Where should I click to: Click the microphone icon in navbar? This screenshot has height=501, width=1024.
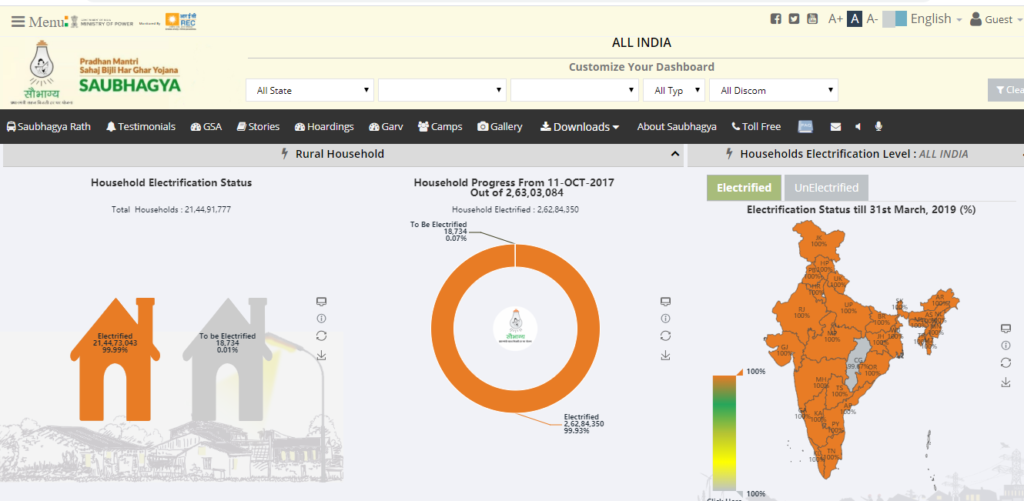879,127
